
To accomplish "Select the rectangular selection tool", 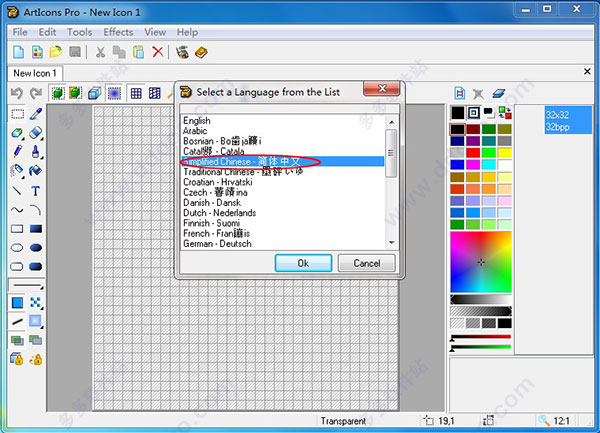I will [x=17, y=114].
